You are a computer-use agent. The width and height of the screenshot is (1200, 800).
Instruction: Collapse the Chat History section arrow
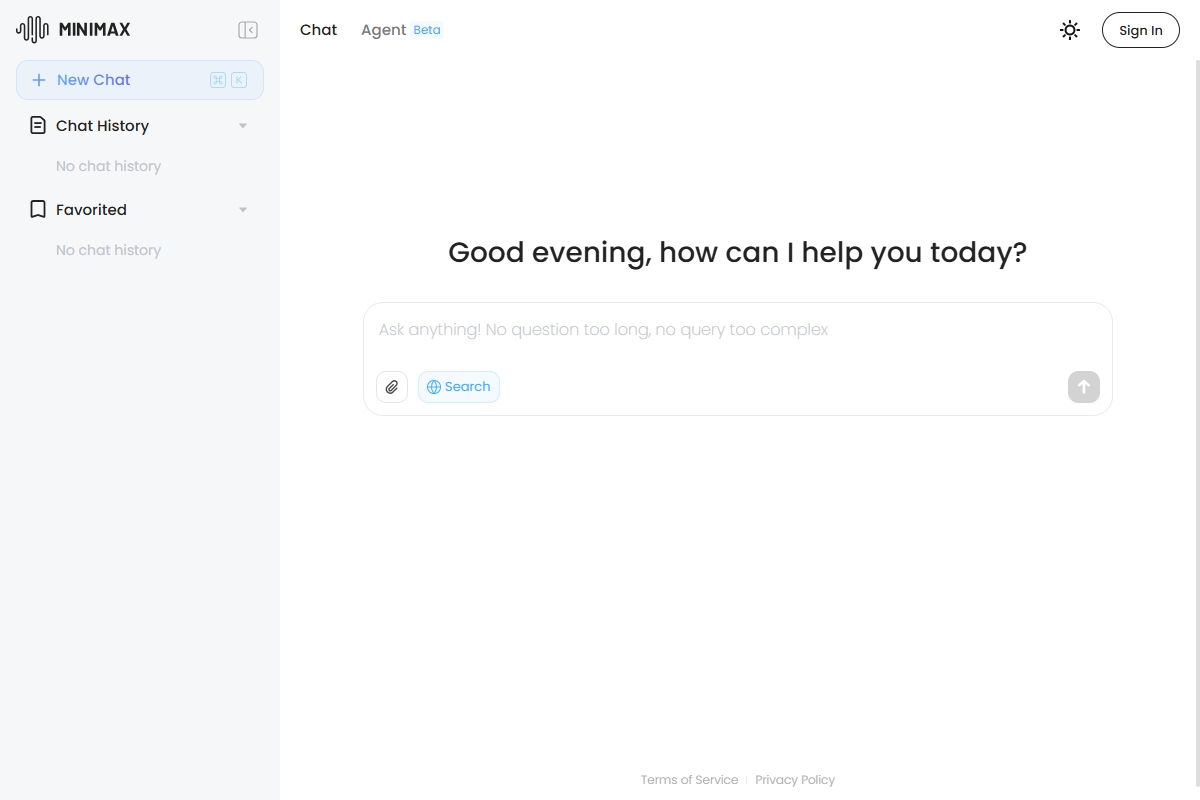[x=243, y=126]
